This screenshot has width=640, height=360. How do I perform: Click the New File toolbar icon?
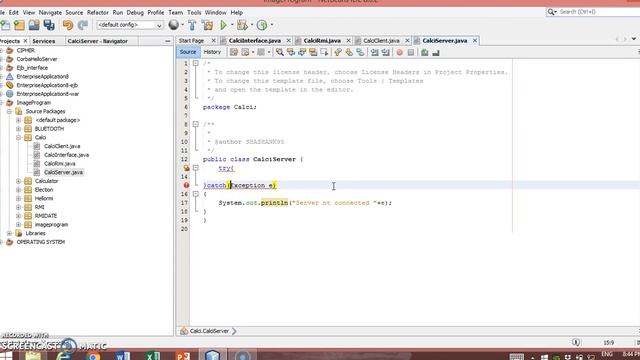pyautogui.click(x=5, y=25)
